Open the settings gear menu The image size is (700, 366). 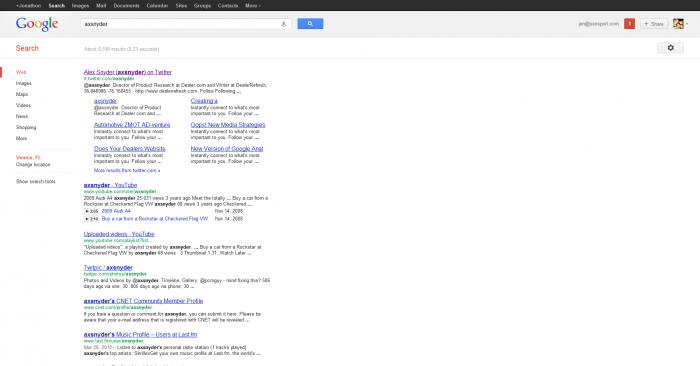[670, 48]
